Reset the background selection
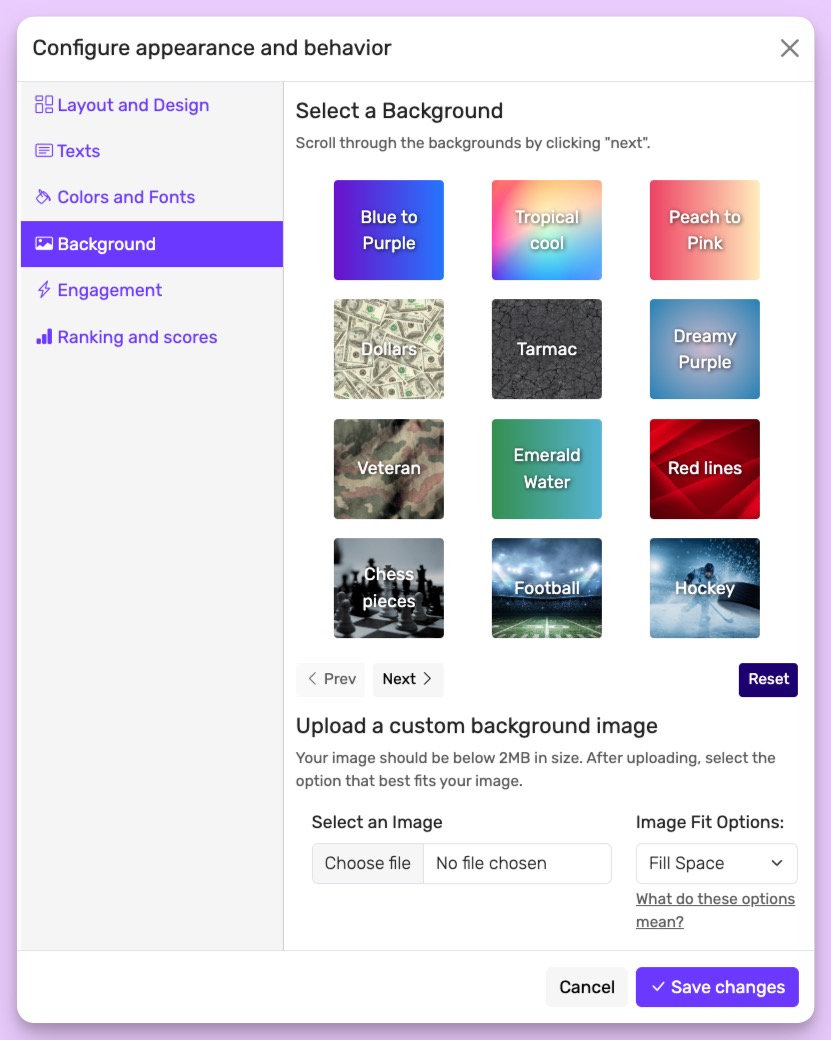Screen dimensions: 831x1040 768,679
